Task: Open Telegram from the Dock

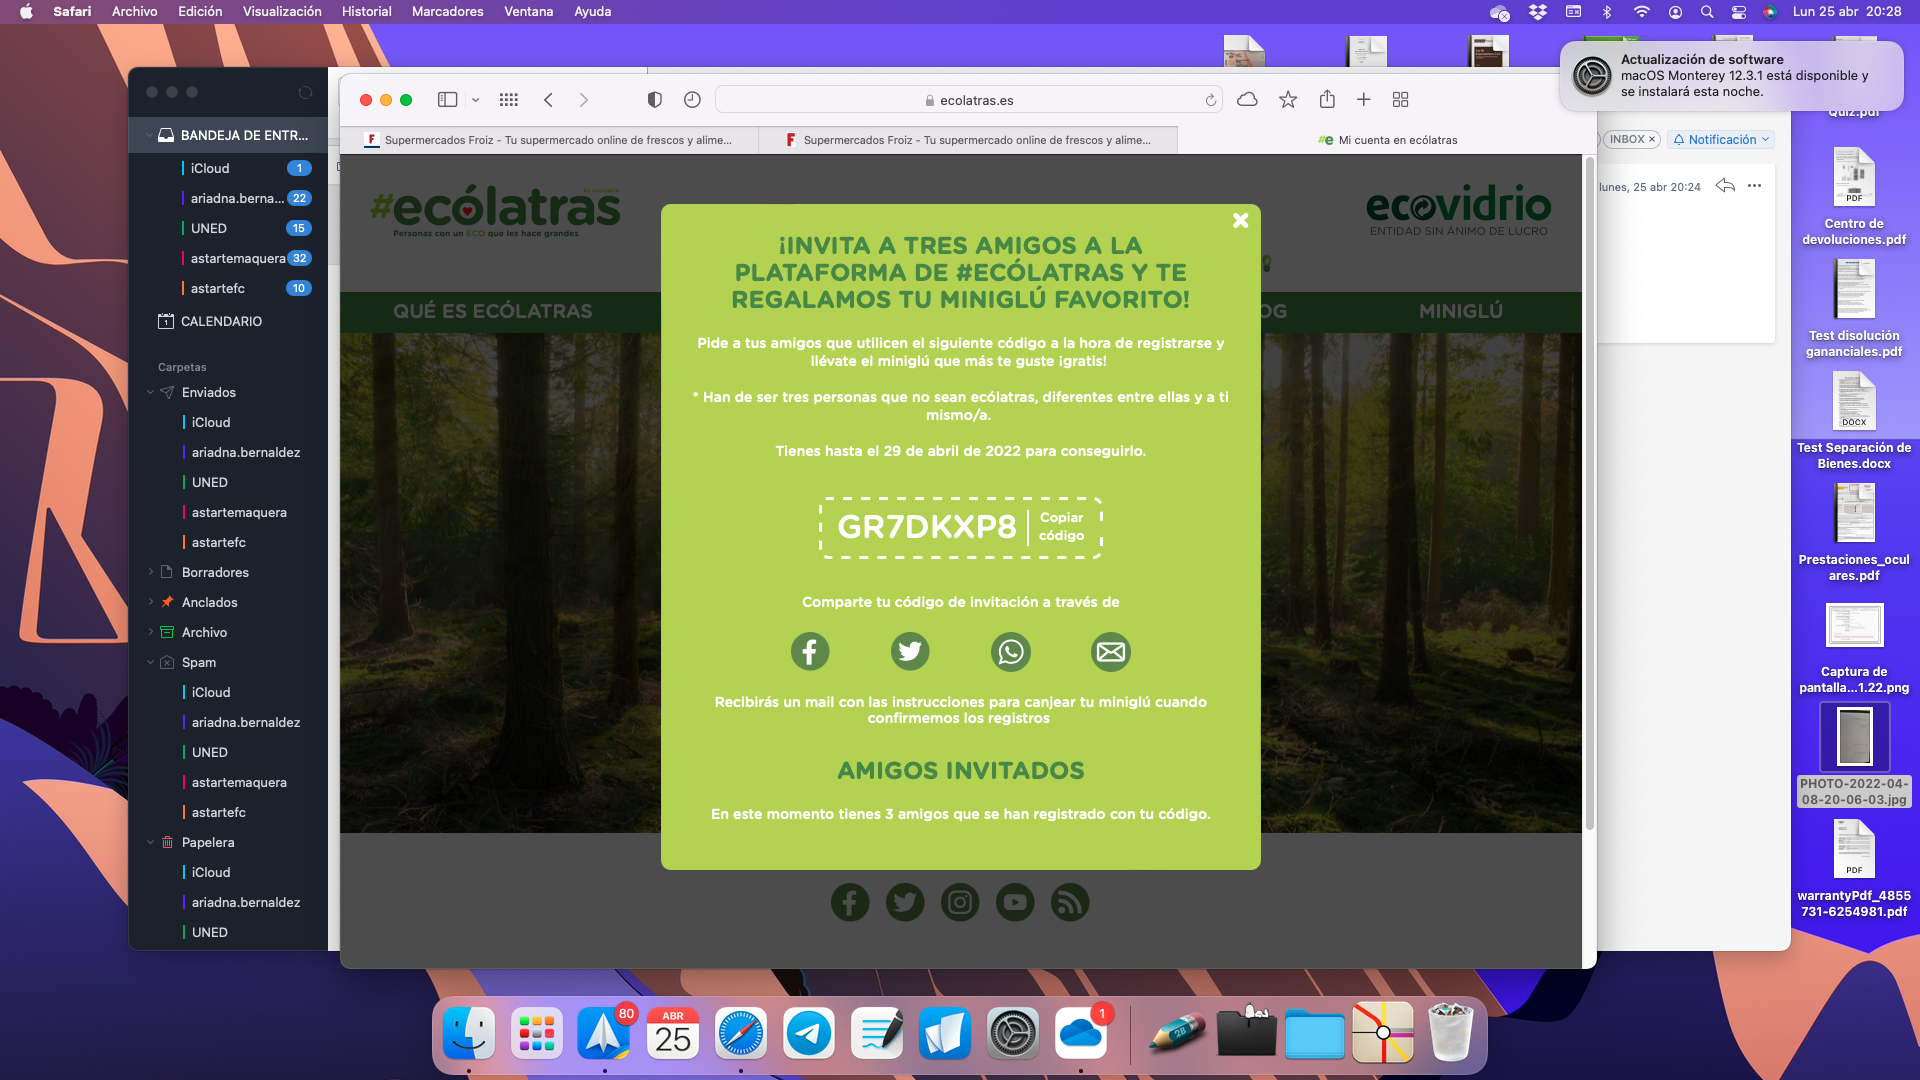Action: 808,1034
